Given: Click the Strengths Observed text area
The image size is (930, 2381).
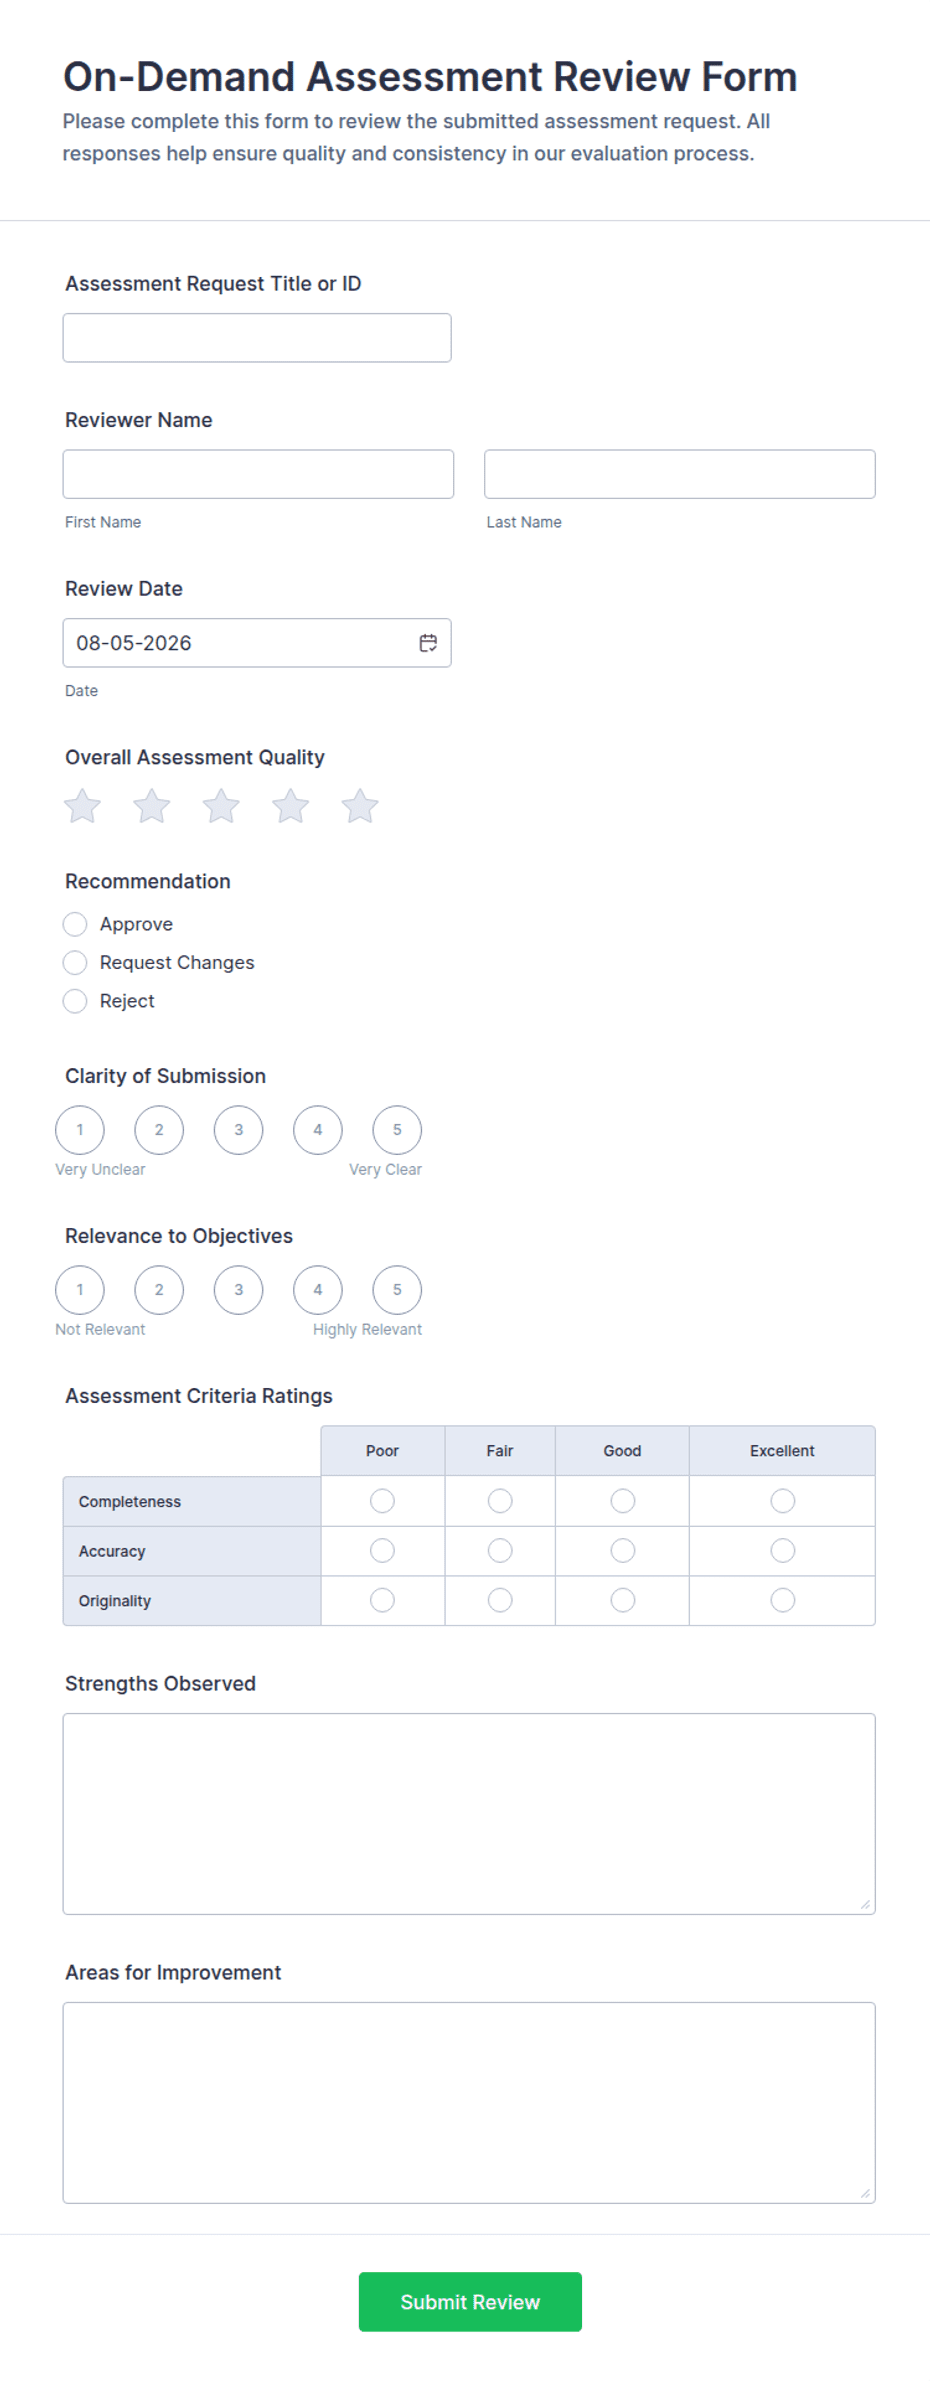Looking at the screenshot, I should (x=469, y=1814).
